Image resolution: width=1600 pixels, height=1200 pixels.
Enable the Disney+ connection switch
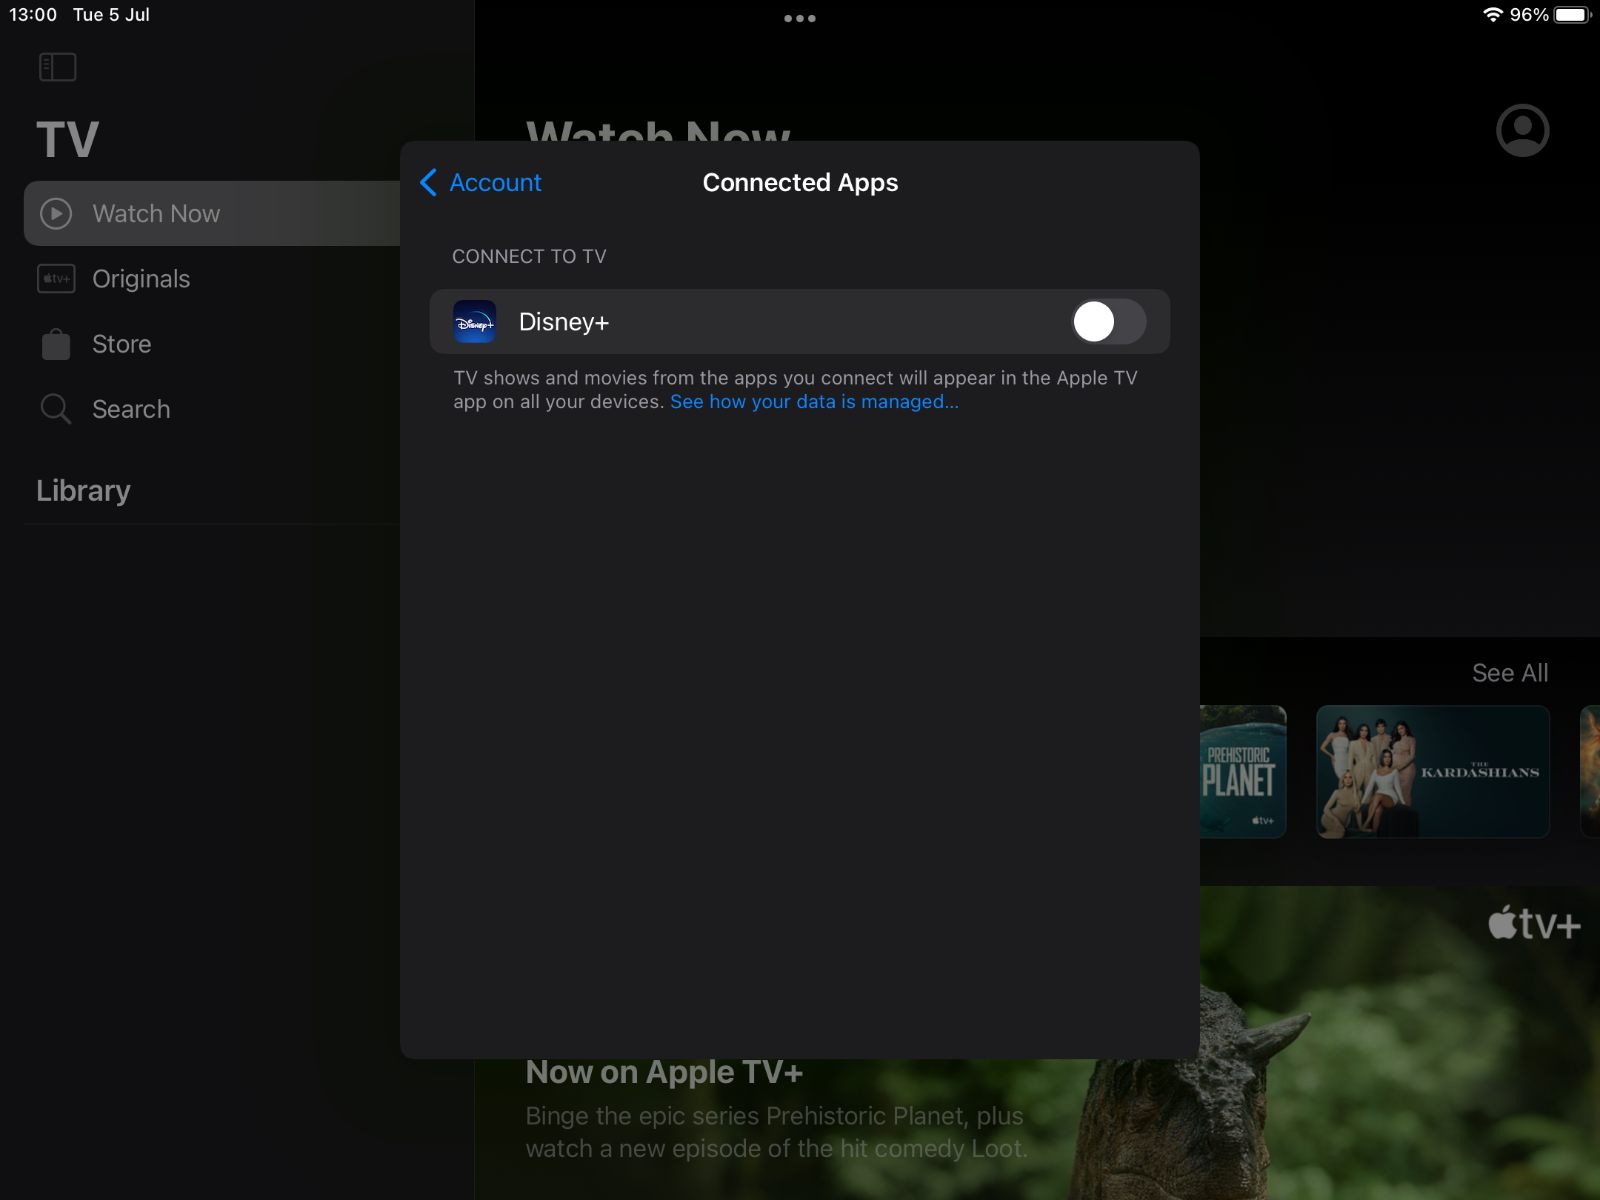click(1108, 322)
